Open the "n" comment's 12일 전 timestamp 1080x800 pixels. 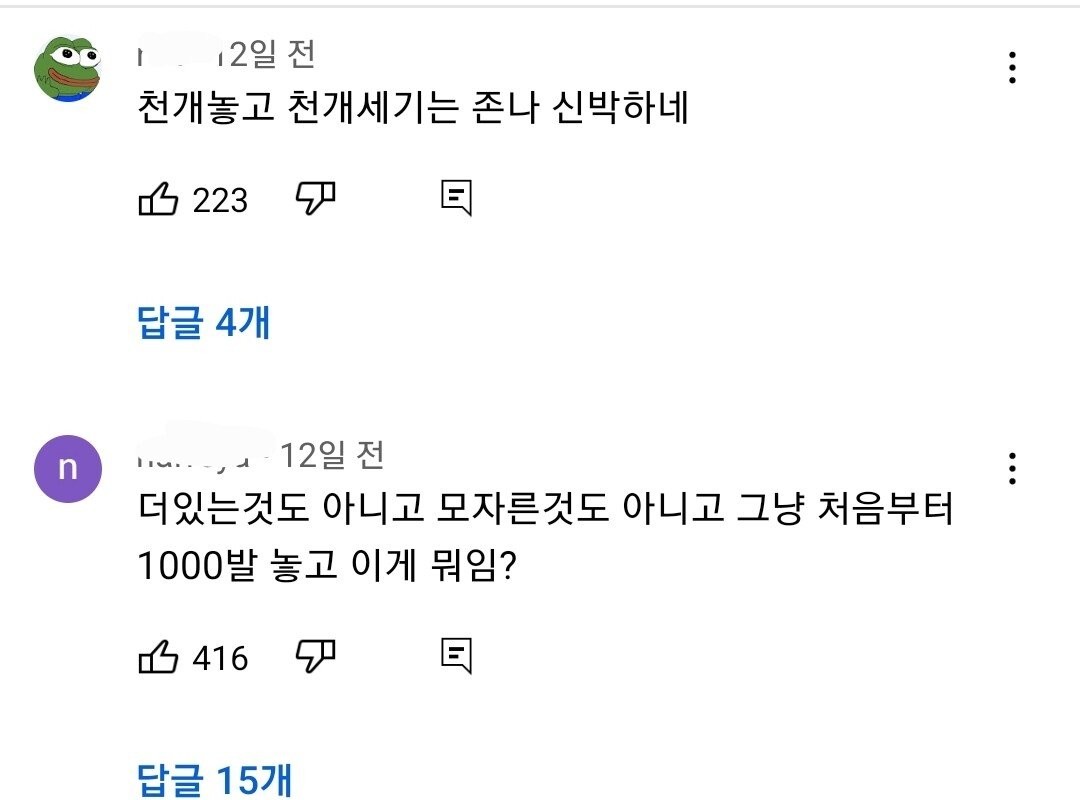click(x=332, y=455)
